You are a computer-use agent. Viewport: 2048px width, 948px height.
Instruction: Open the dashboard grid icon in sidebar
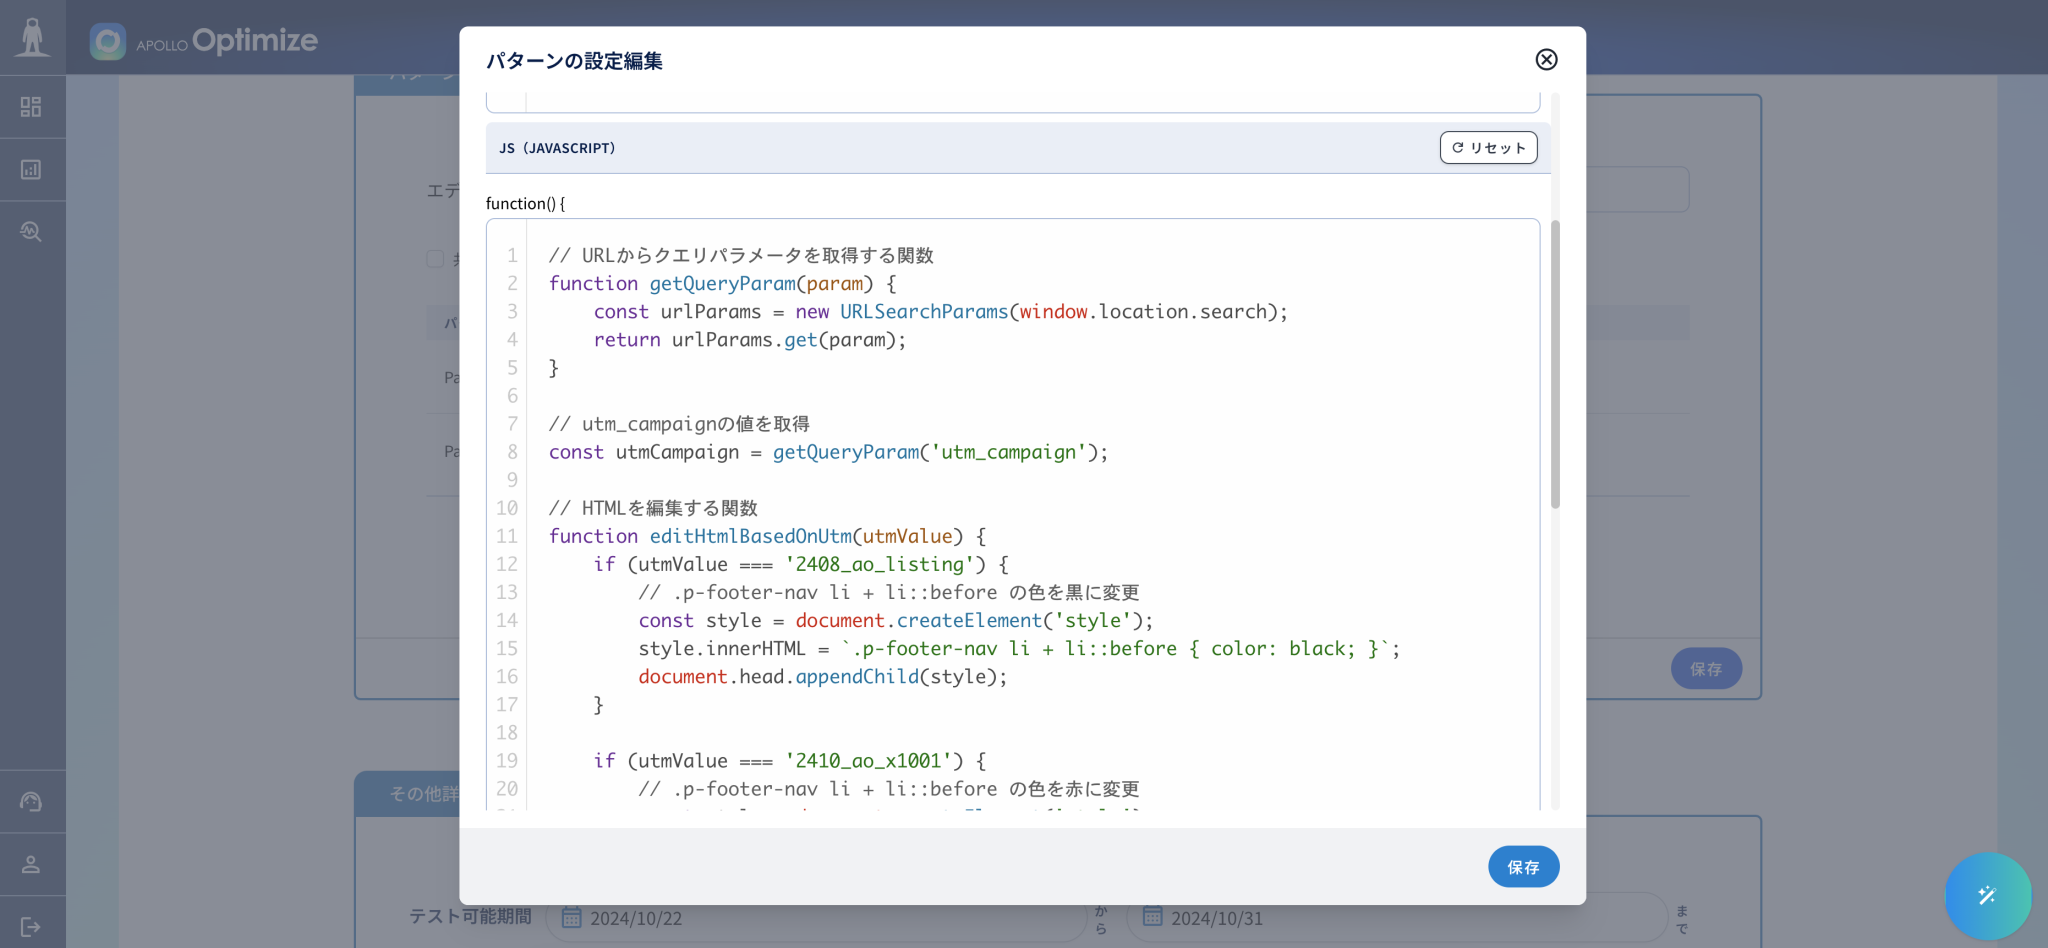(x=31, y=106)
